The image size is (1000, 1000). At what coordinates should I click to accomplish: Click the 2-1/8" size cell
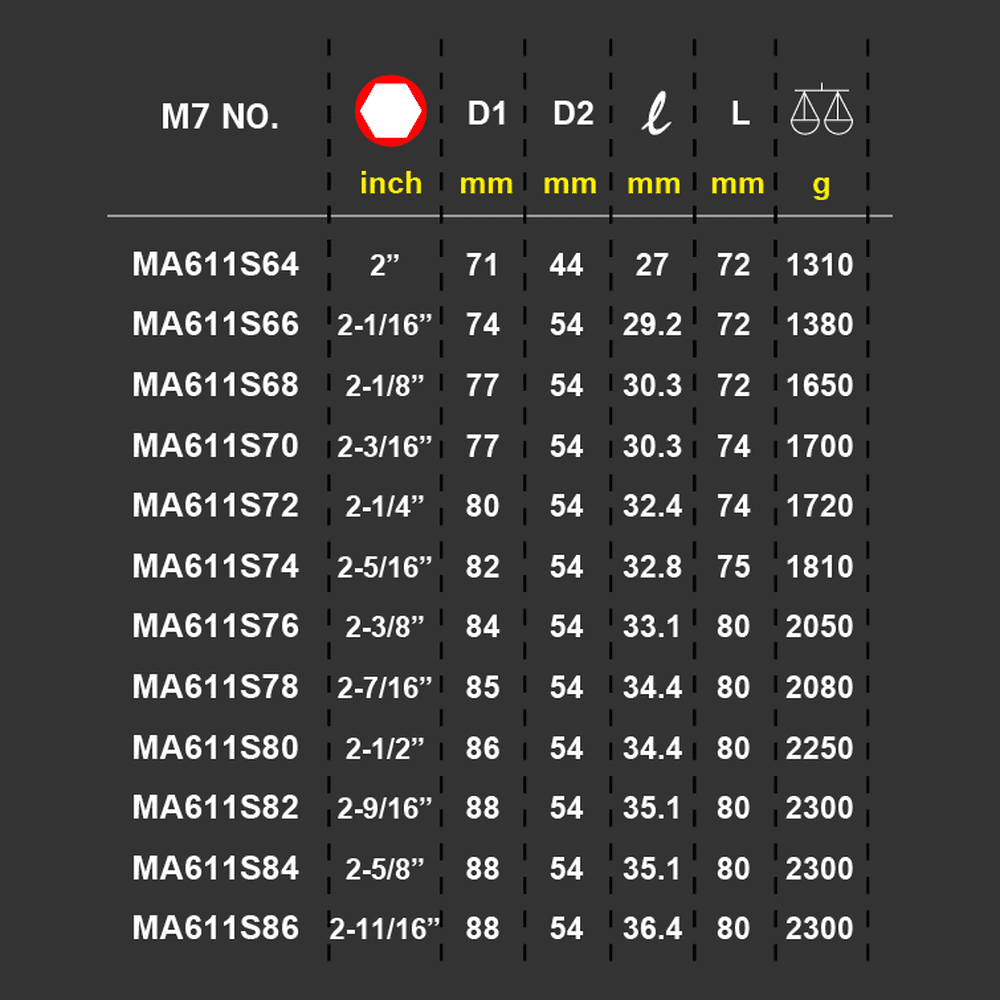click(385, 386)
